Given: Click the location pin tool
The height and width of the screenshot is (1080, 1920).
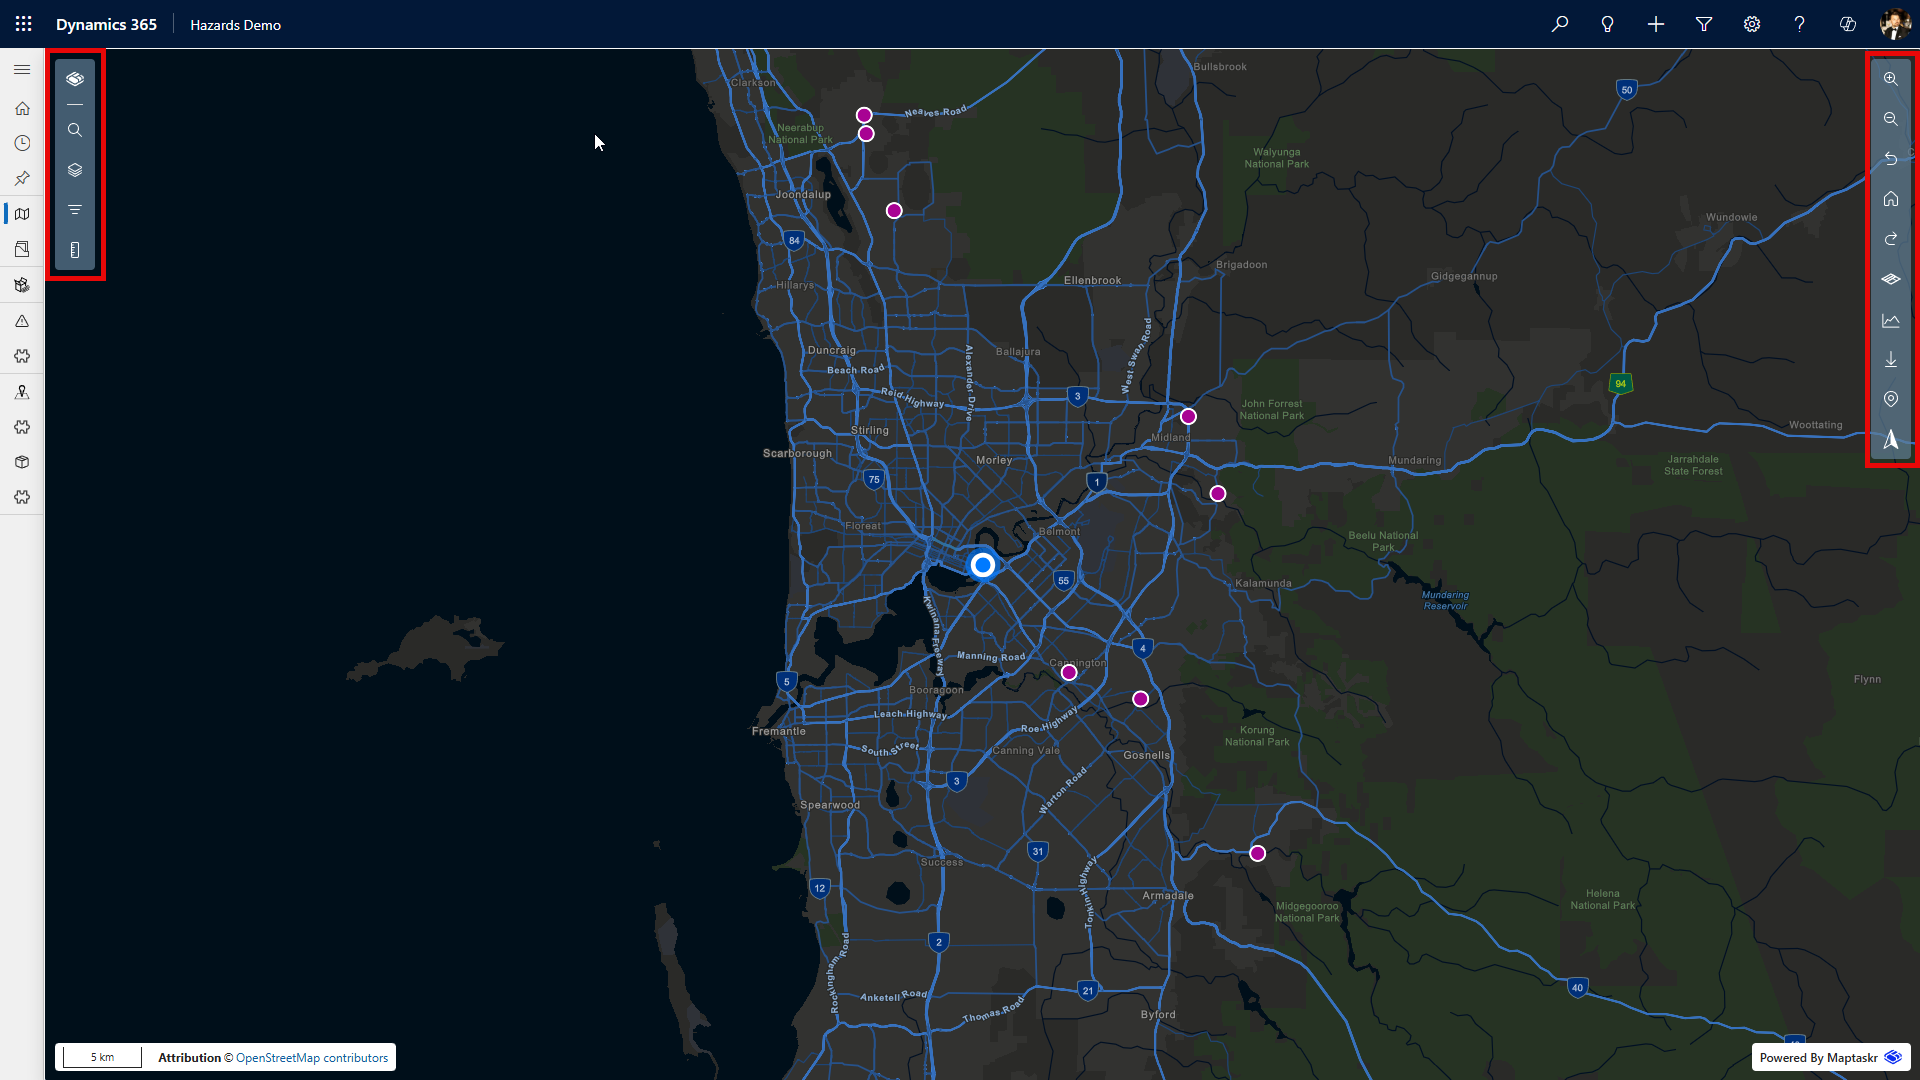Looking at the screenshot, I should (x=1890, y=399).
